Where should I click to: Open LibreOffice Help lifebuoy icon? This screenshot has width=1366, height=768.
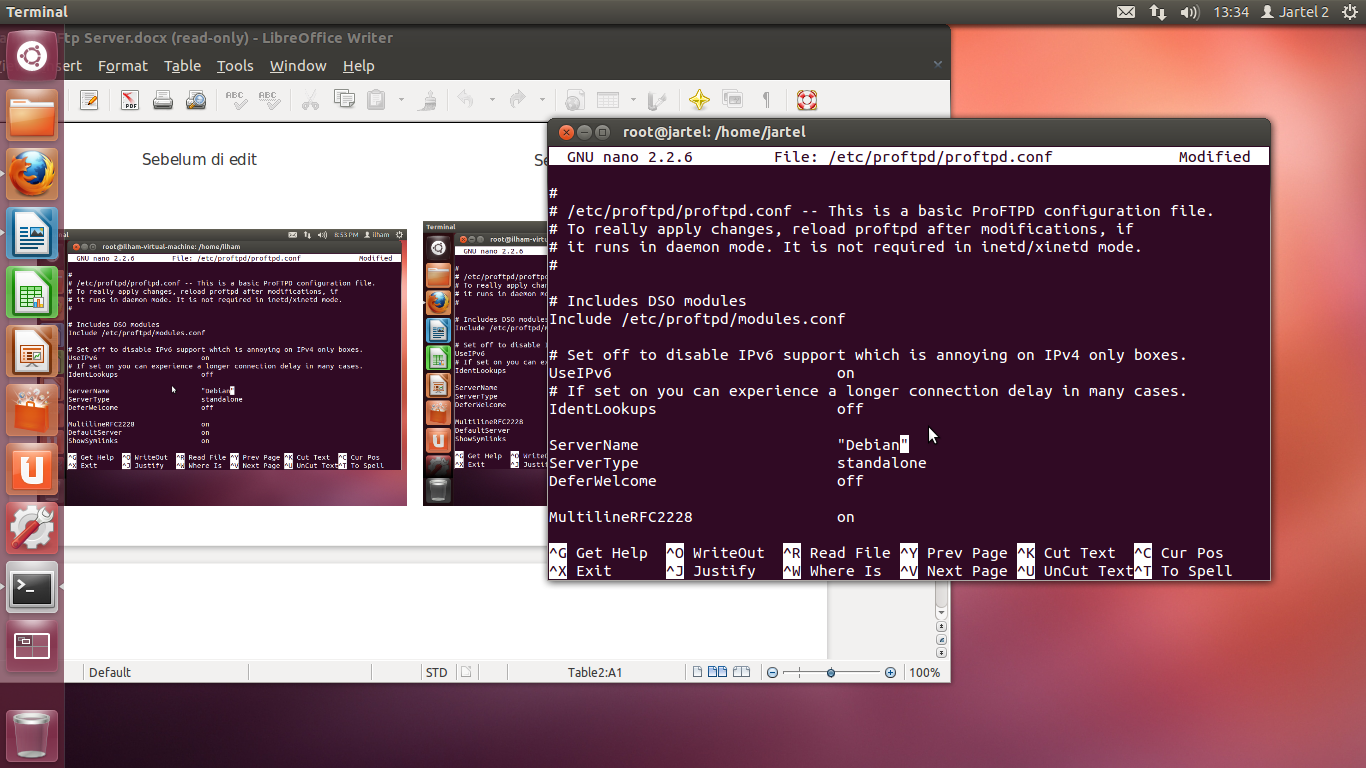pyautogui.click(x=807, y=100)
